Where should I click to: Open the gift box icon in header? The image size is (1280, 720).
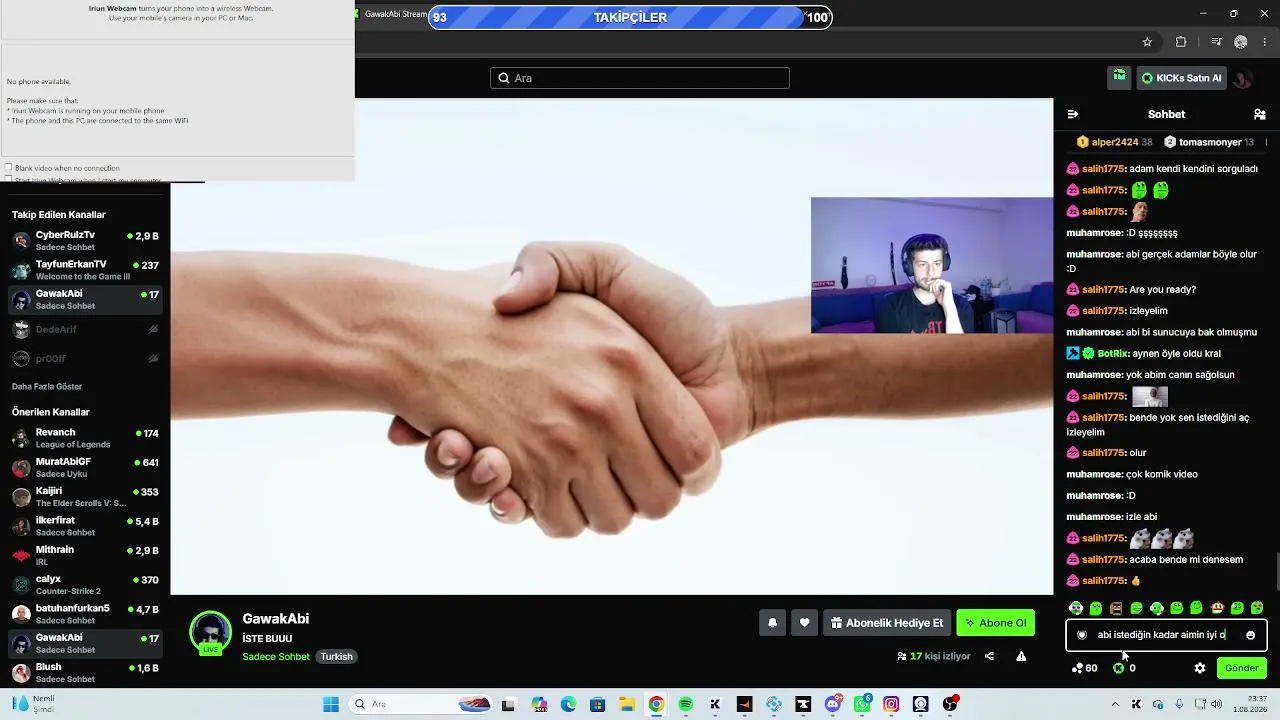coord(1119,77)
